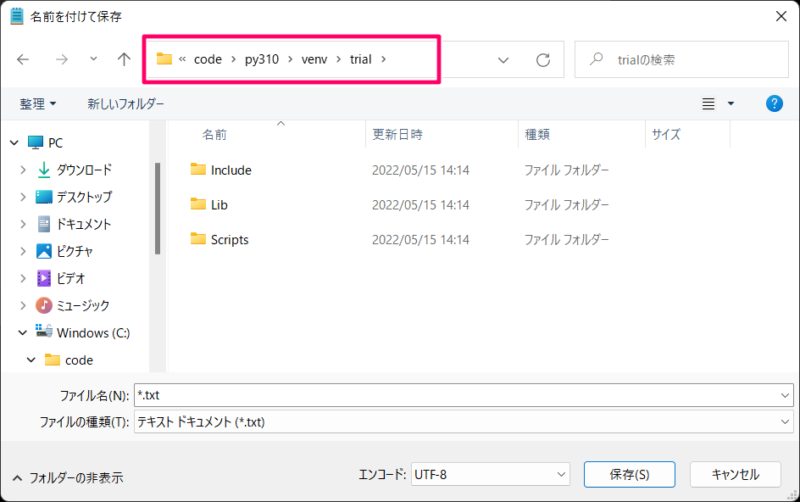Collapse the Windows (C:) tree node
Image resolution: width=800 pixels, height=502 pixels.
coord(24,333)
